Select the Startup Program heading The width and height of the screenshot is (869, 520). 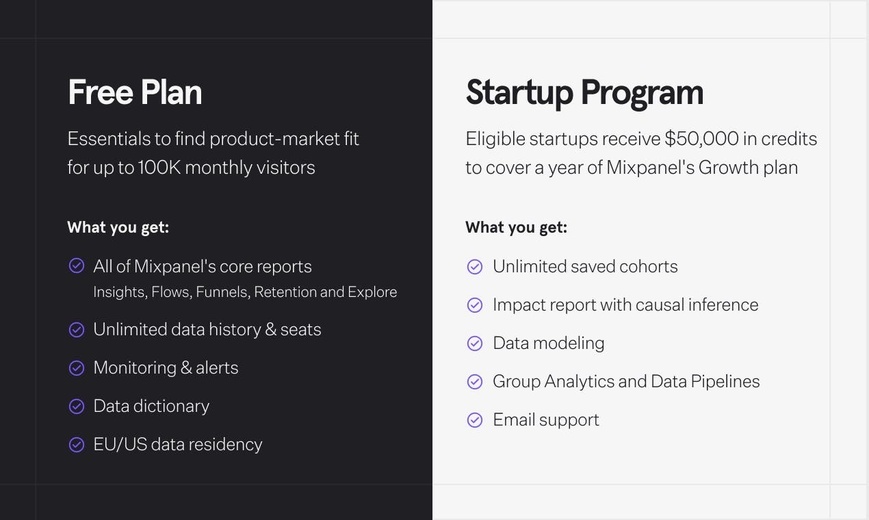click(585, 93)
